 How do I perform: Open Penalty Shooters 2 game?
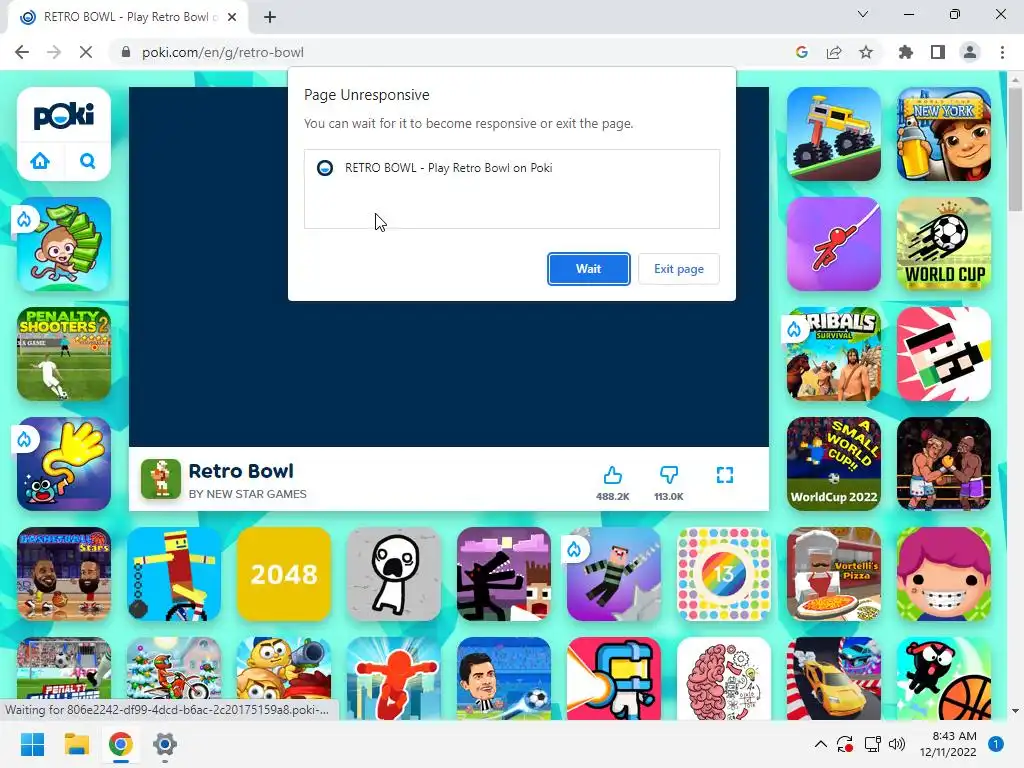pyautogui.click(x=64, y=354)
